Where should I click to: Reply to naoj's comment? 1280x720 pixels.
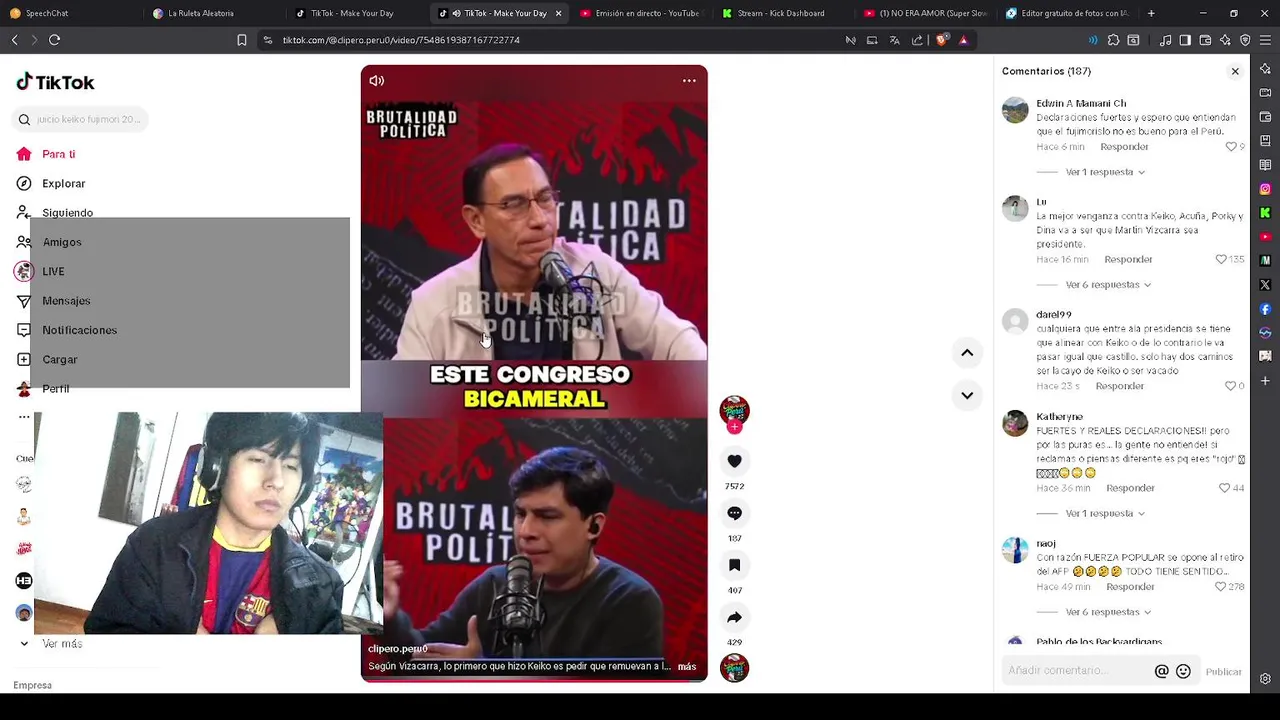point(1130,587)
